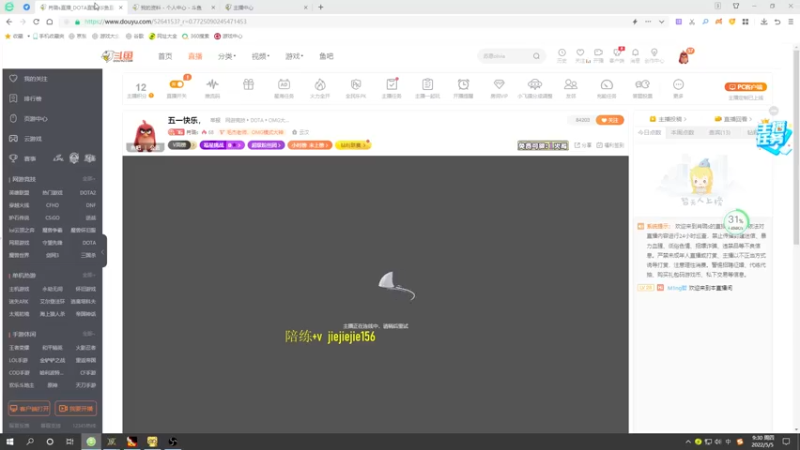The image size is (800, 450).
Task: Open the taskbar notification center icon
Action: point(786,442)
